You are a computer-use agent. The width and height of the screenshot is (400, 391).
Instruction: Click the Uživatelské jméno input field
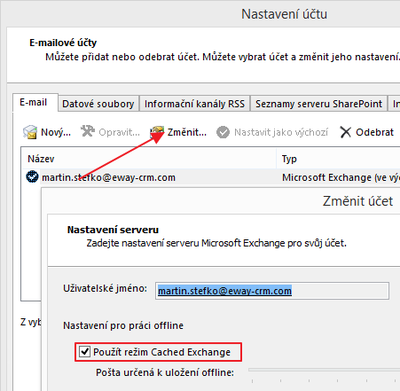[272, 291]
